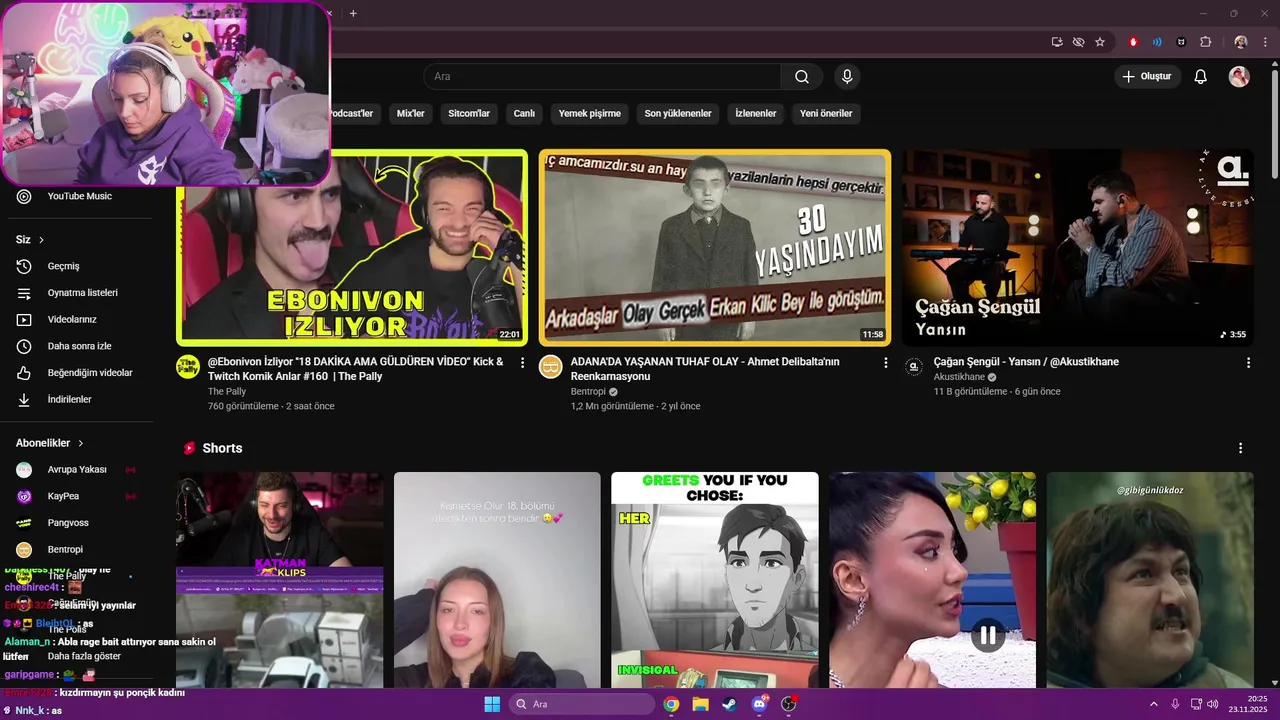The image size is (1280, 720).
Task: Click the black cat-face extension icon
Action: (1181, 42)
